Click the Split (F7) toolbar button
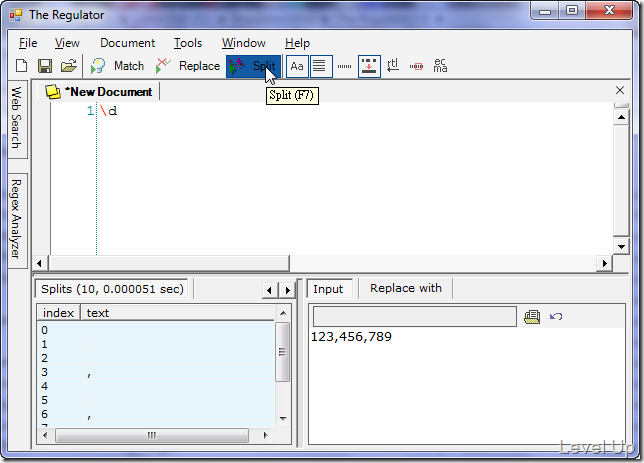The height and width of the screenshot is (463, 644). [253, 66]
